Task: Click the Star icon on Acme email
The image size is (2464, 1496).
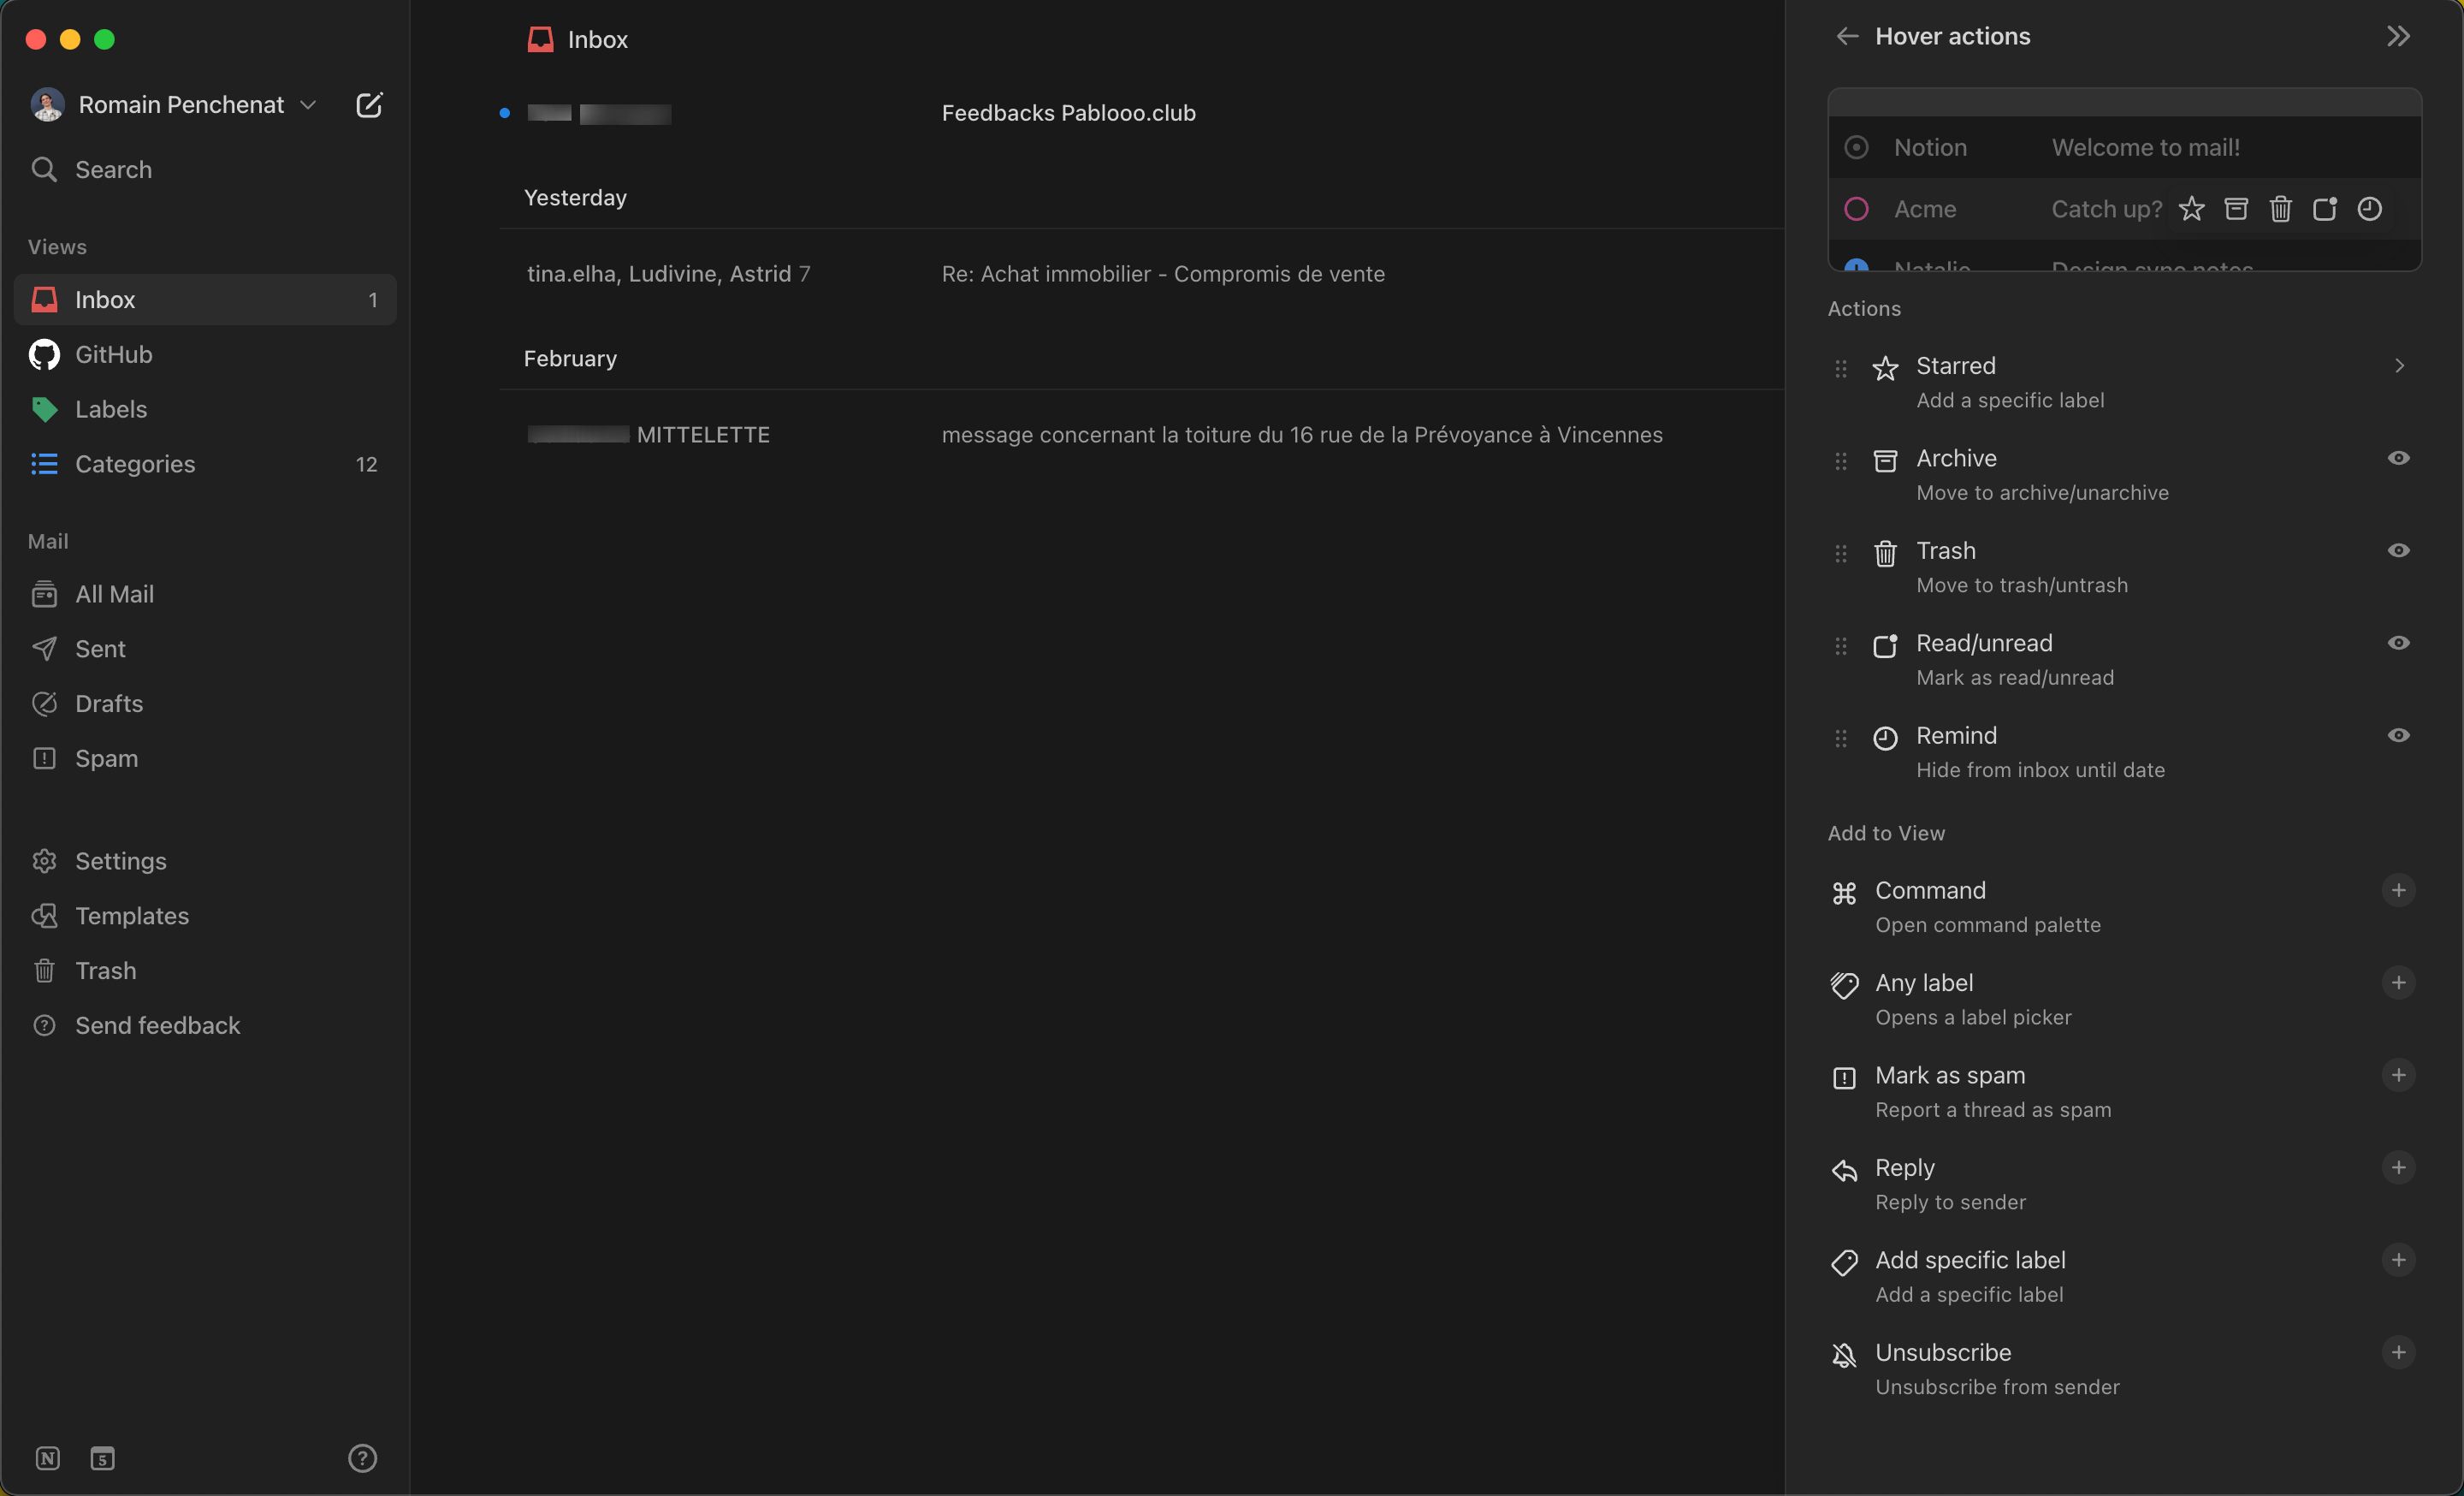Action: coord(2191,210)
